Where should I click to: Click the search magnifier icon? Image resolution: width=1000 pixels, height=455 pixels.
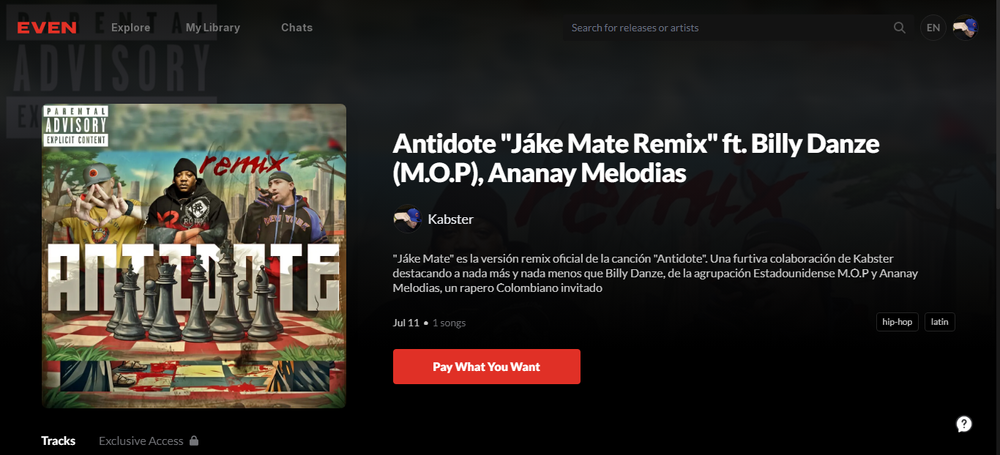pyautogui.click(x=899, y=27)
